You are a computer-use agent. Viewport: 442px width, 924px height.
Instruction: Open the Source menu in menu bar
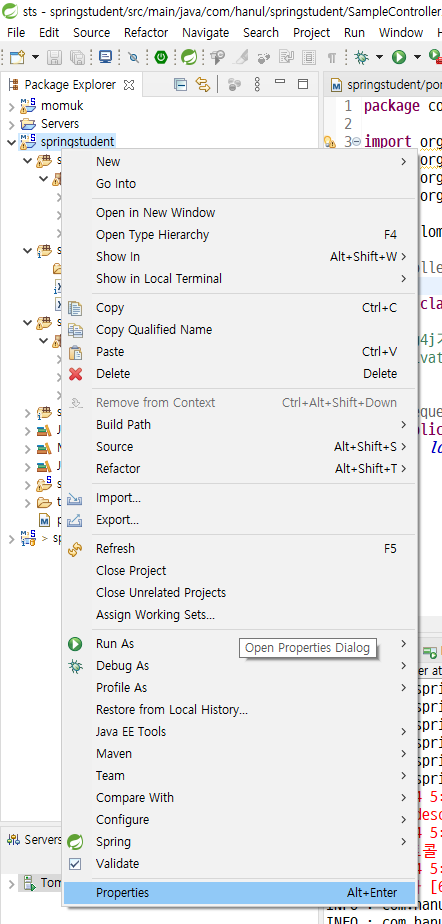click(91, 32)
